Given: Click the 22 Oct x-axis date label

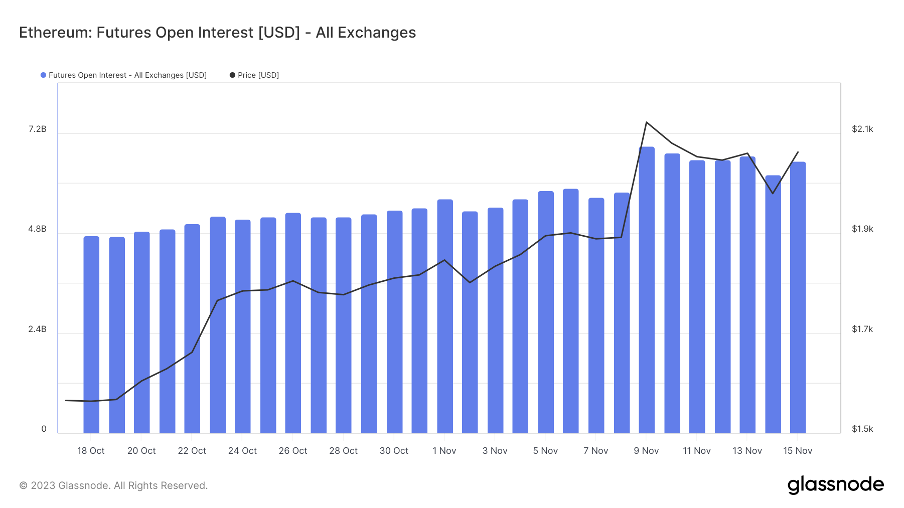Looking at the screenshot, I should 192,451.
